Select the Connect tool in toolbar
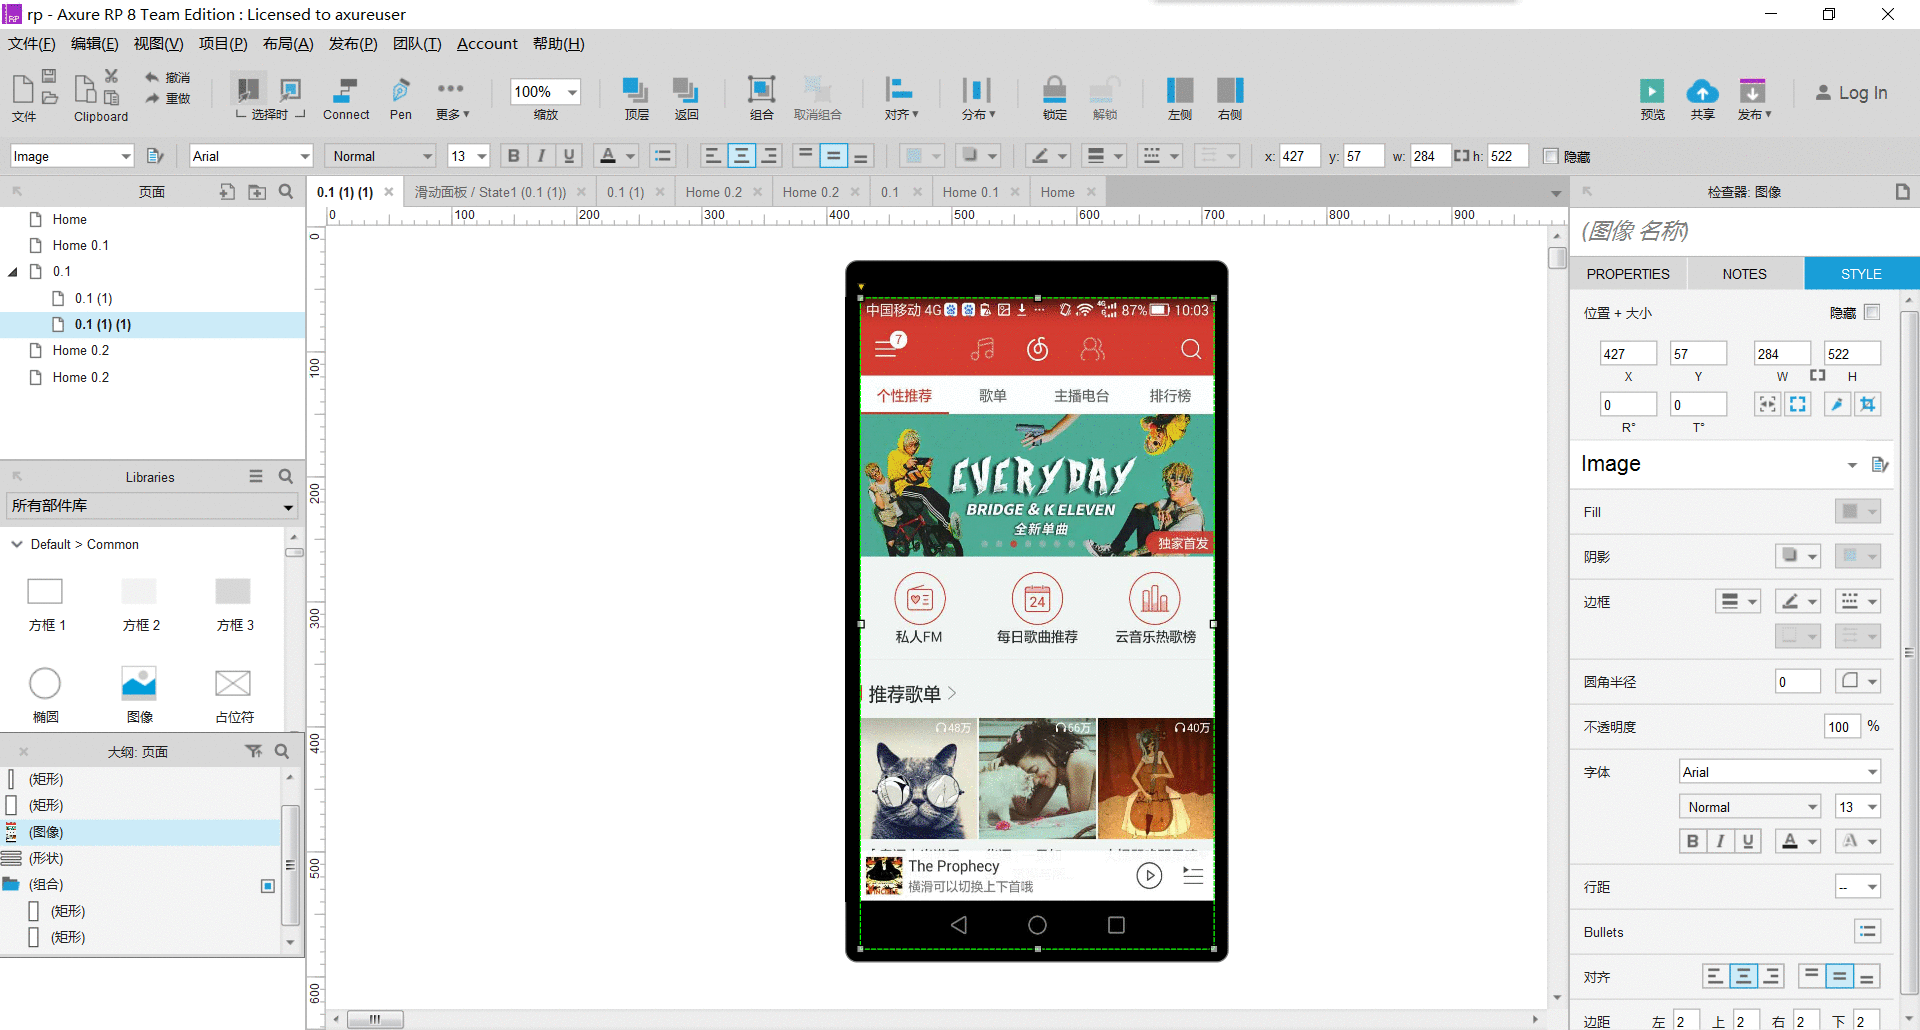Image resolution: width=1920 pixels, height=1030 pixels. point(346,98)
